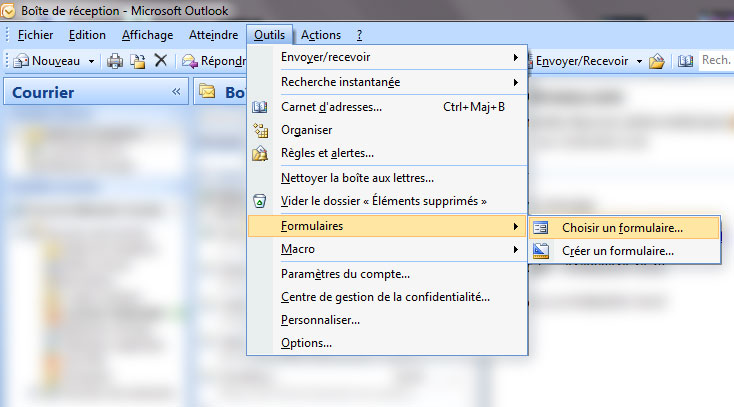Image resolution: width=734 pixels, height=407 pixels.
Task: Click the Nouveau toolbar button
Action: pyautogui.click(x=46, y=61)
